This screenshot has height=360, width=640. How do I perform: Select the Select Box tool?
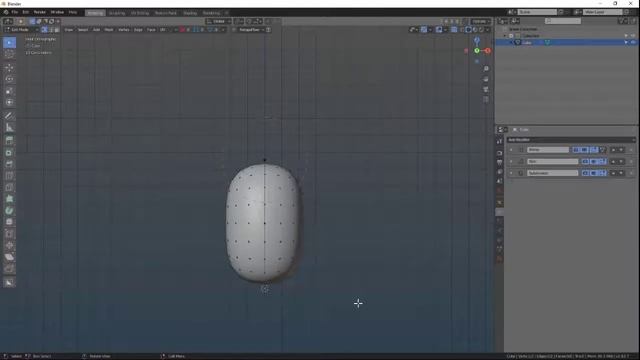tap(9, 42)
